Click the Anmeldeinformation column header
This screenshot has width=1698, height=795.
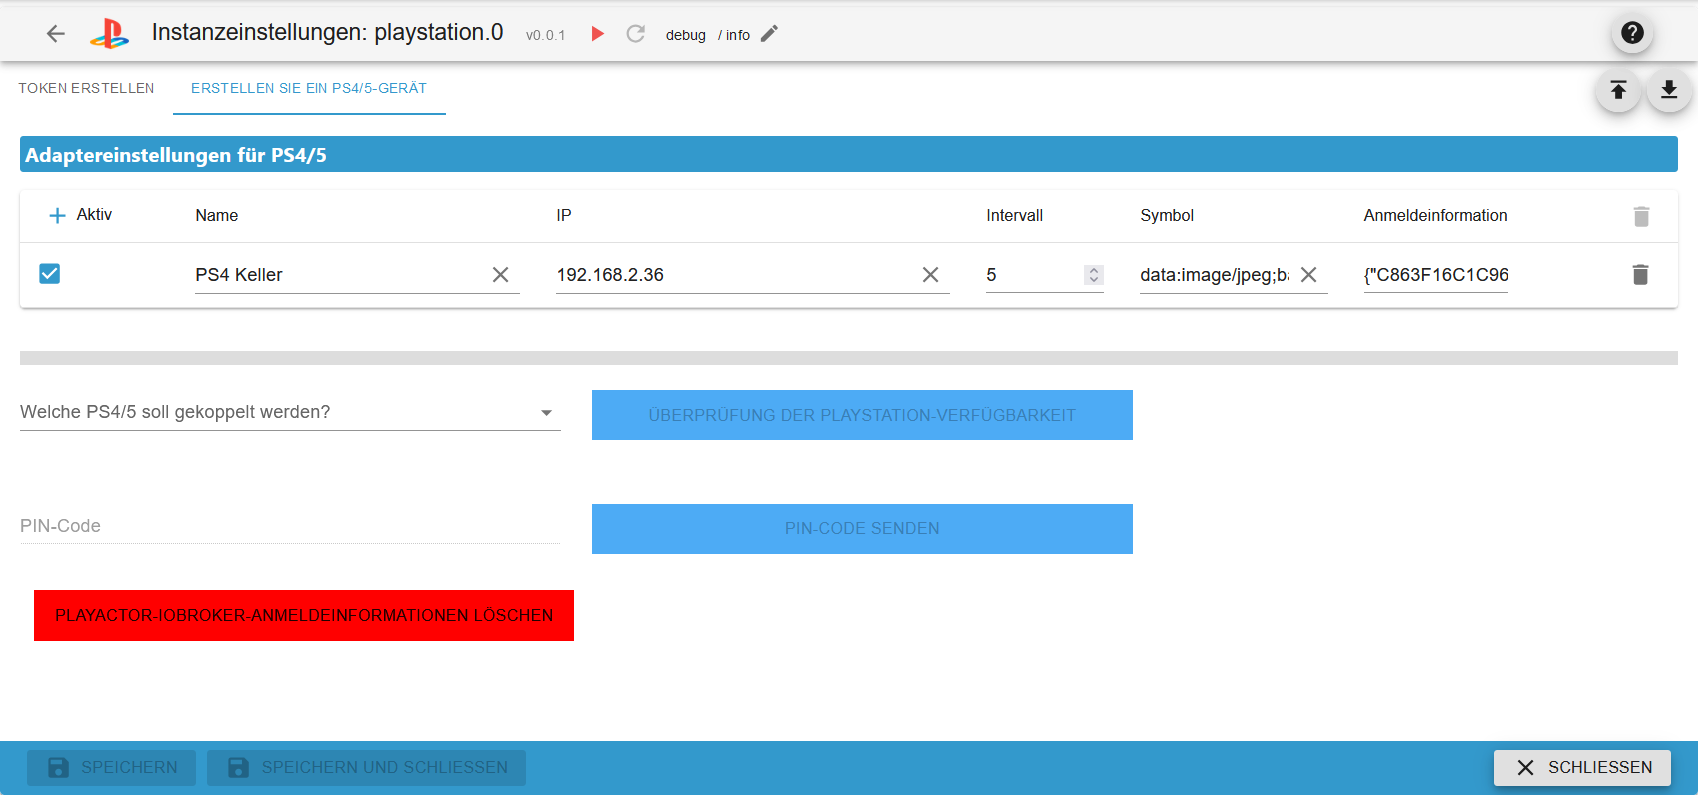pos(1435,215)
